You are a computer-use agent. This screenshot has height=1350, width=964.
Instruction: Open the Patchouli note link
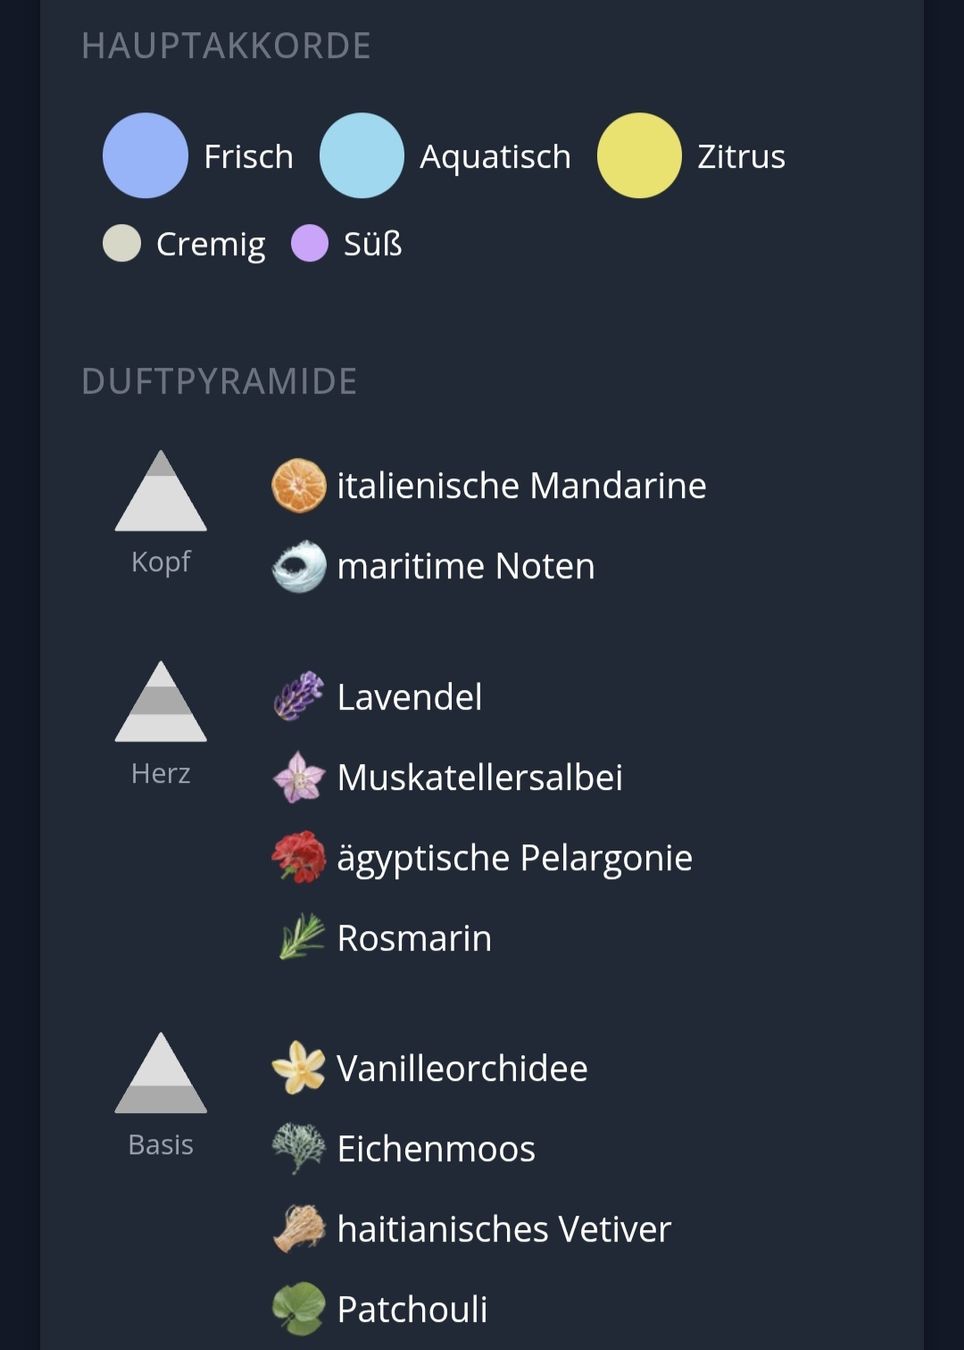click(x=412, y=1309)
